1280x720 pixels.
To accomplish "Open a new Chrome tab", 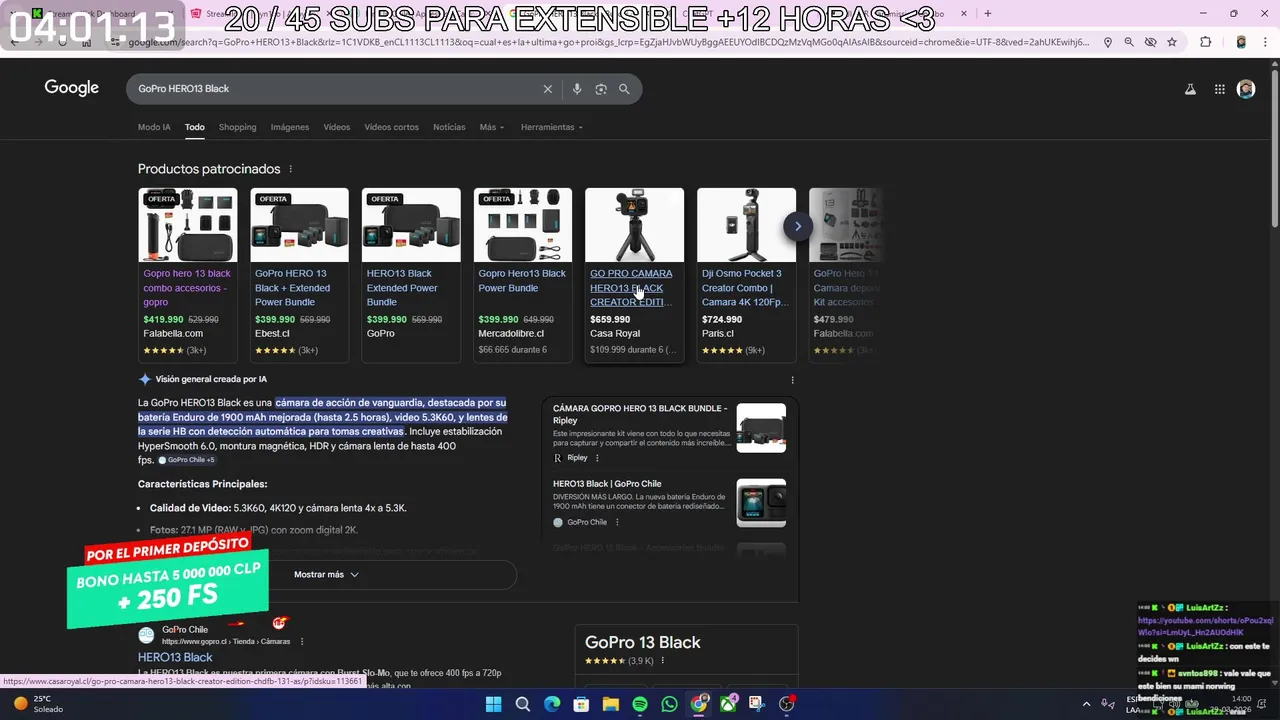I will (987, 13).
